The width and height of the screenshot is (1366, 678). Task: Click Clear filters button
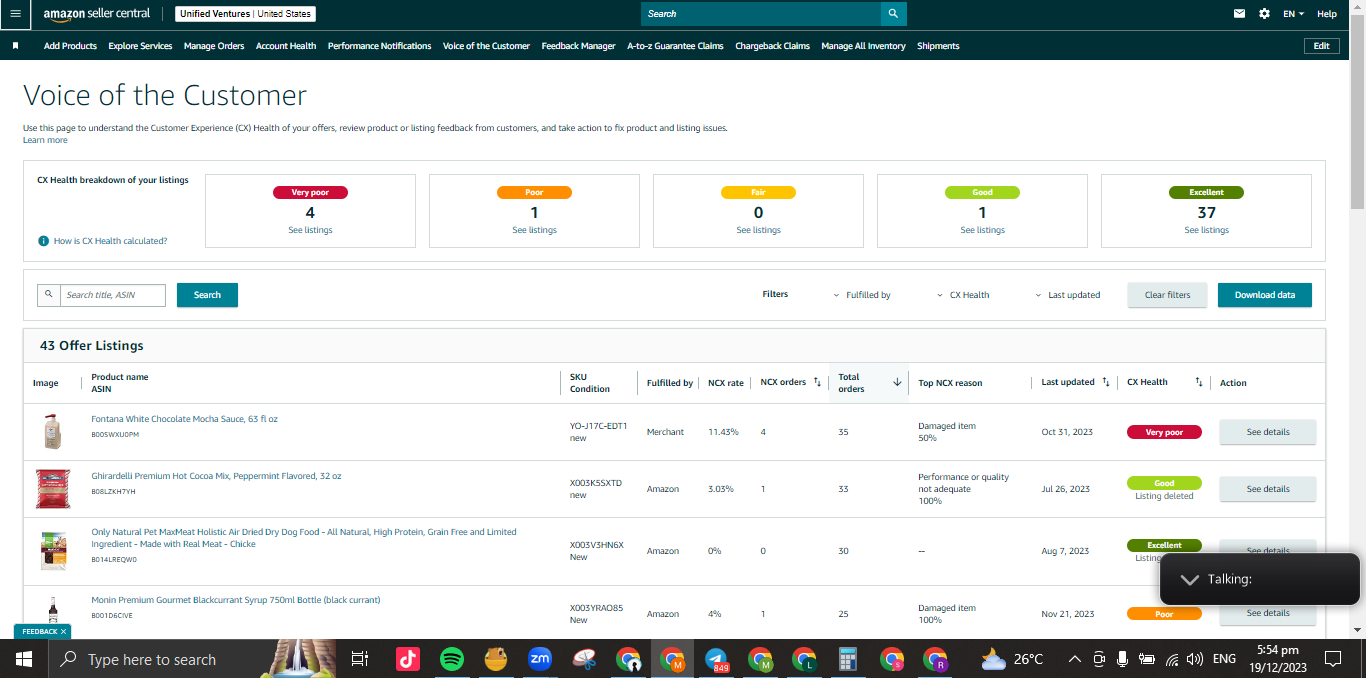pos(1167,295)
